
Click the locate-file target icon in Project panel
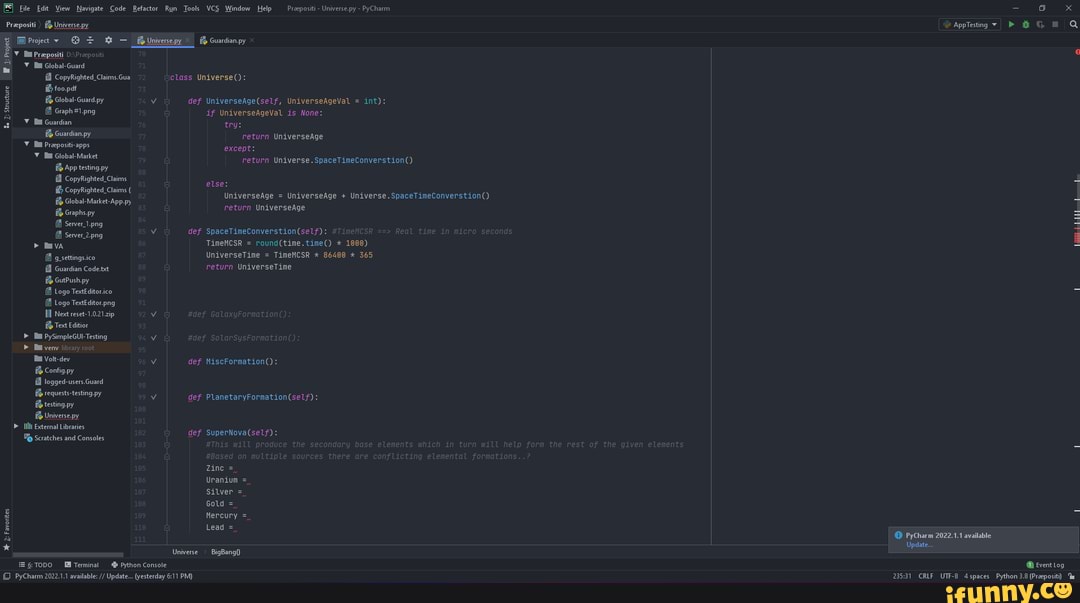point(75,41)
